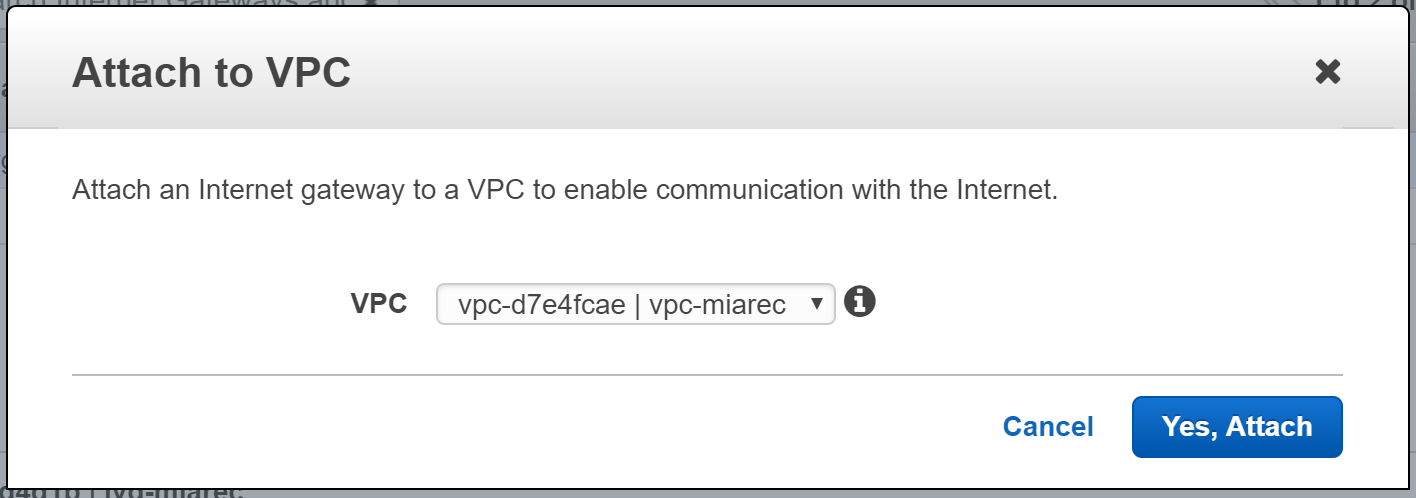Click the horizontal divider above footer buttons
The height and width of the screenshot is (498, 1416).
tap(707, 375)
